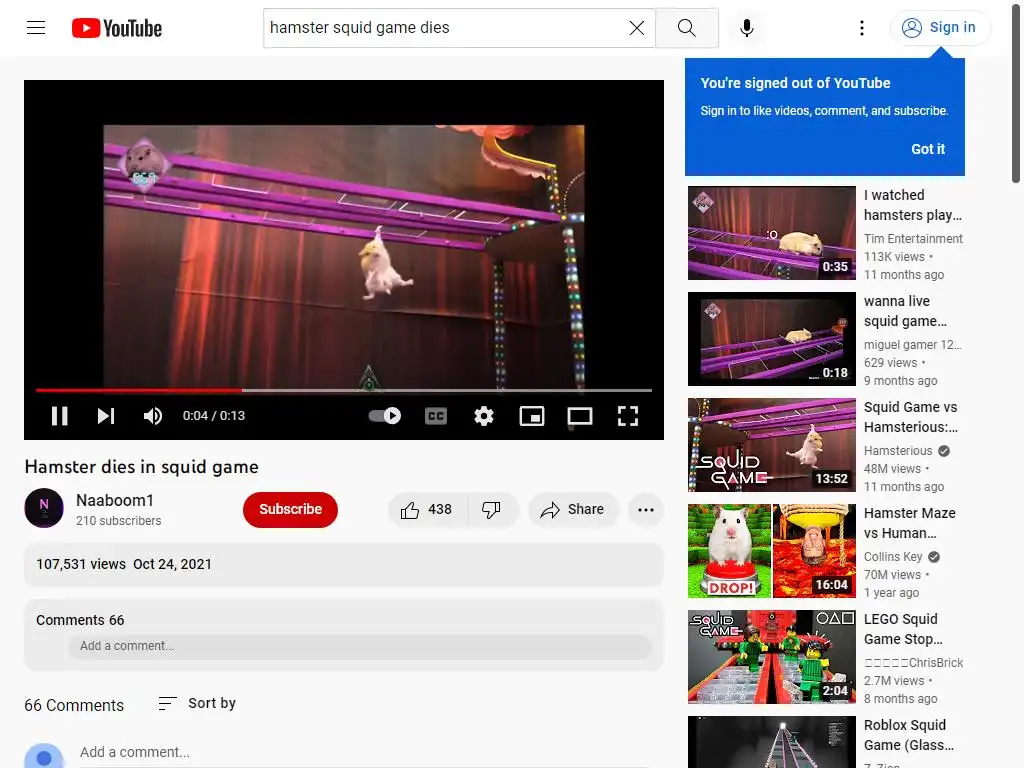The height and width of the screenshot is (768, 1024).
Task: Mute the video volume
Action: [x=153, y=416]
